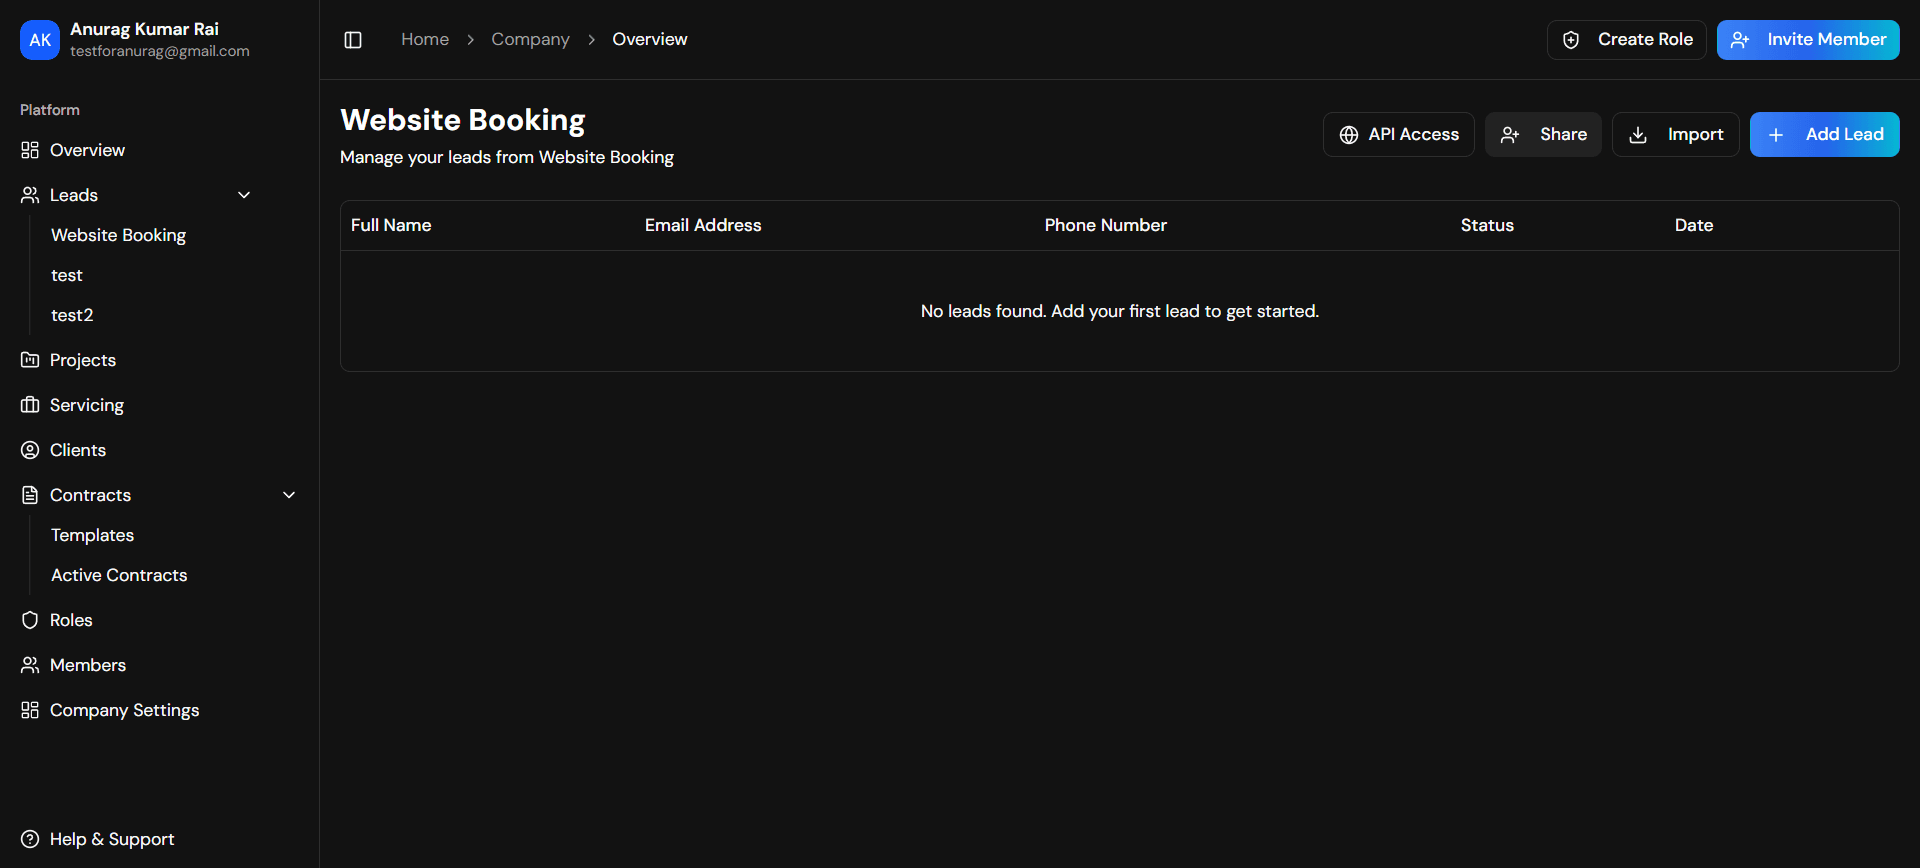Click the Clients icon in sidebar
1920x868 pixels.
(30, 450)
